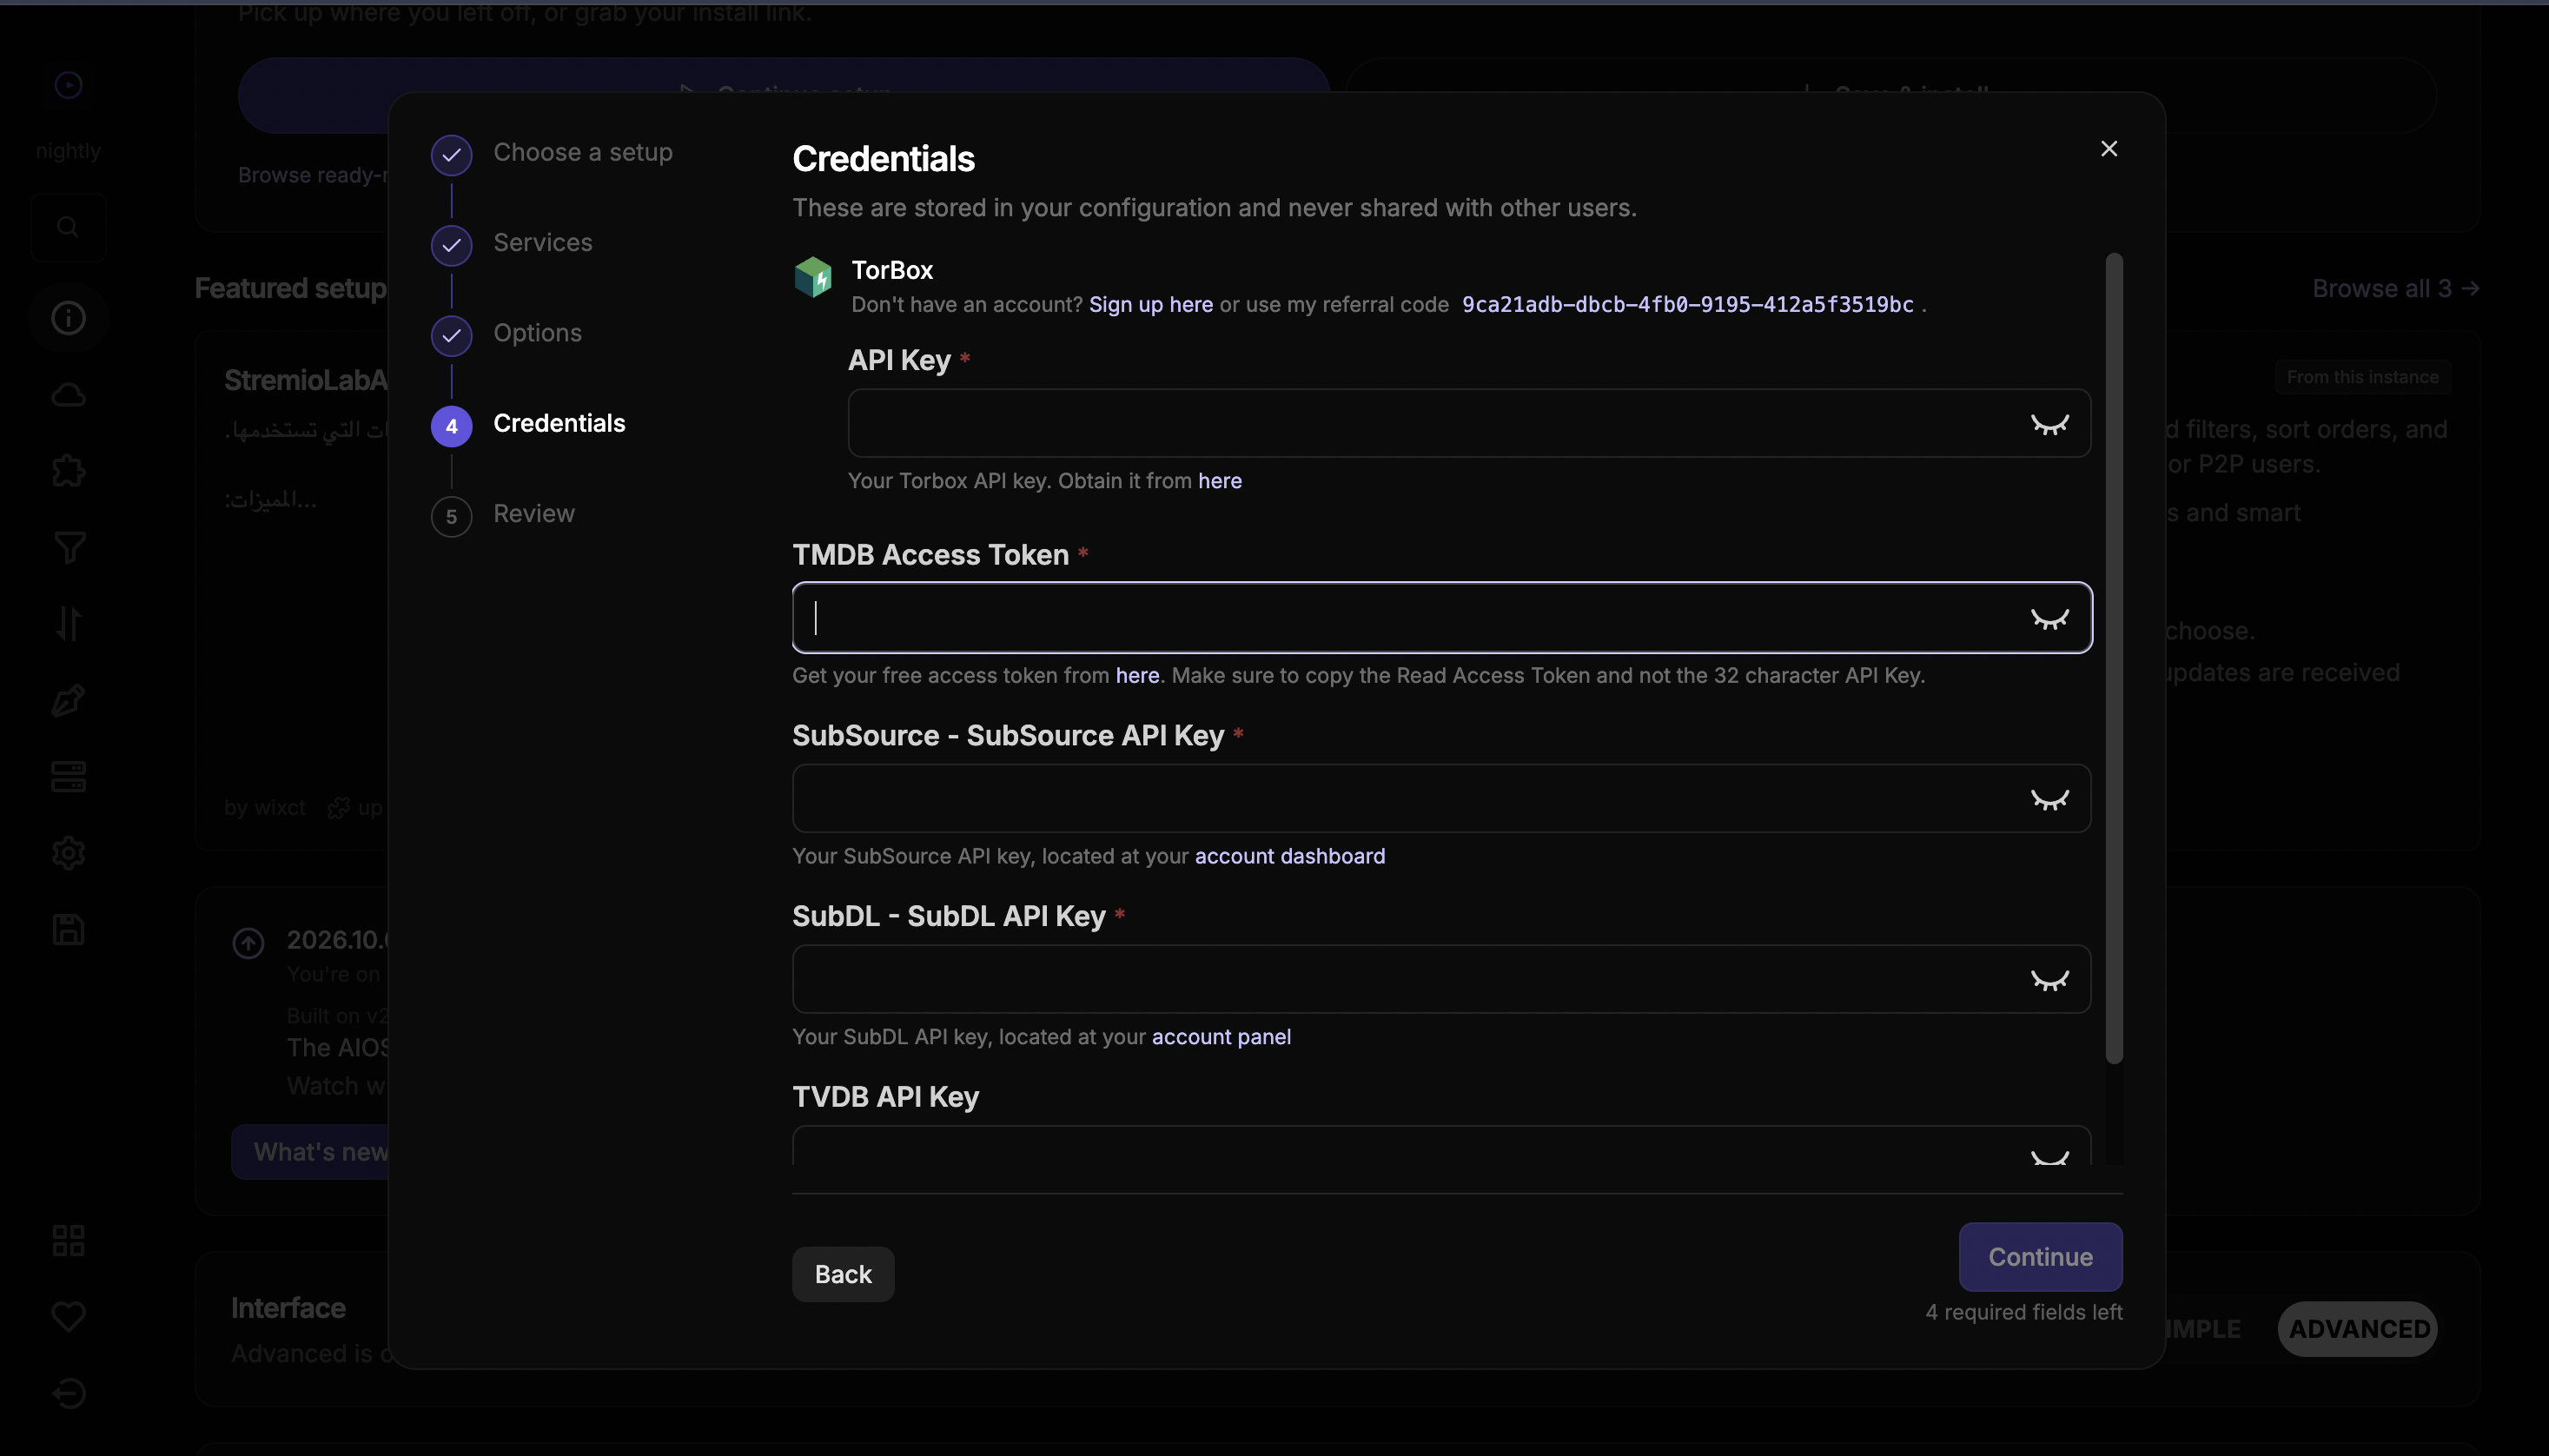Open the SubSource account dashboard link
This screenshot has height=1456, width=2549.
click(1290, 857)
